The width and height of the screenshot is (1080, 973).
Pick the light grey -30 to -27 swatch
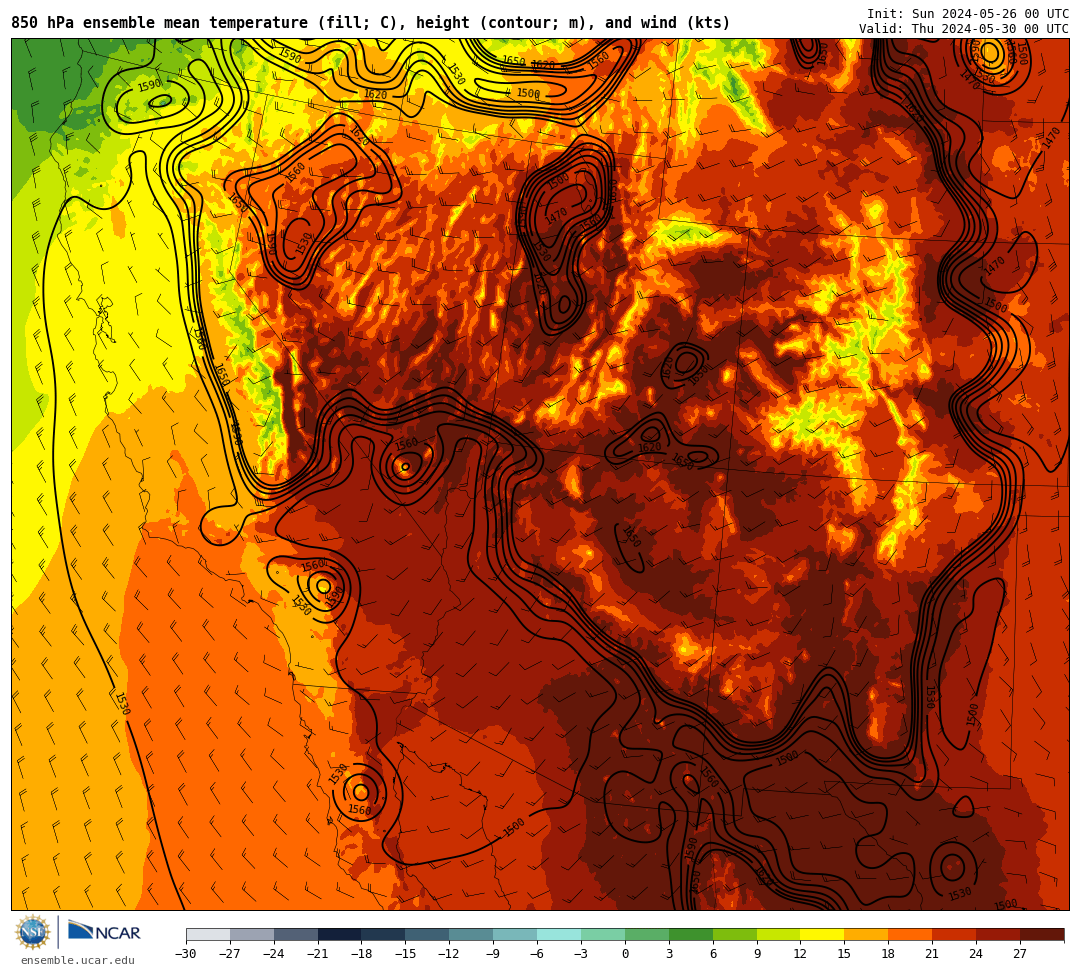(x=208, y=934)
